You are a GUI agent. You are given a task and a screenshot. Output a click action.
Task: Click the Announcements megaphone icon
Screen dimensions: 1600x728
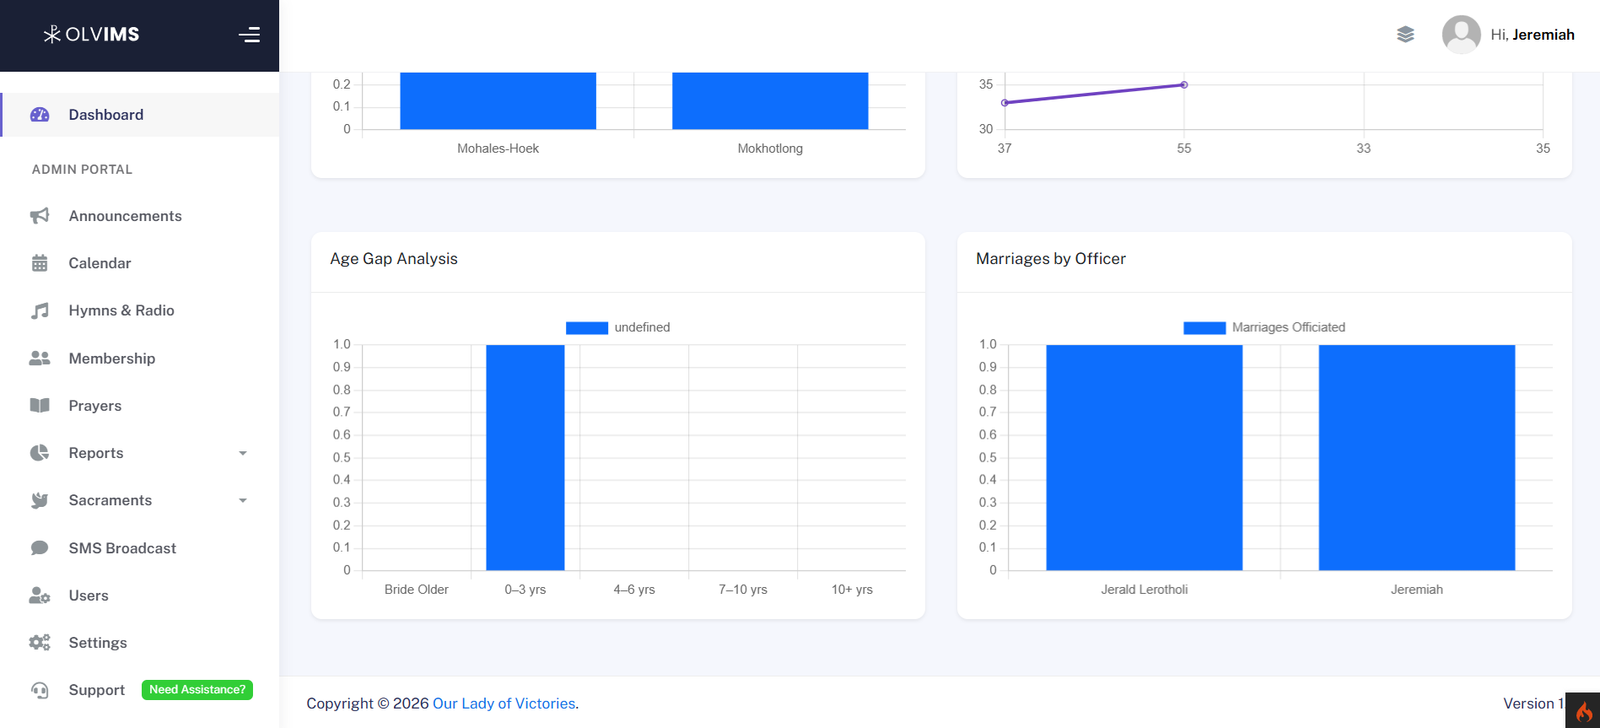click(40, 216)
